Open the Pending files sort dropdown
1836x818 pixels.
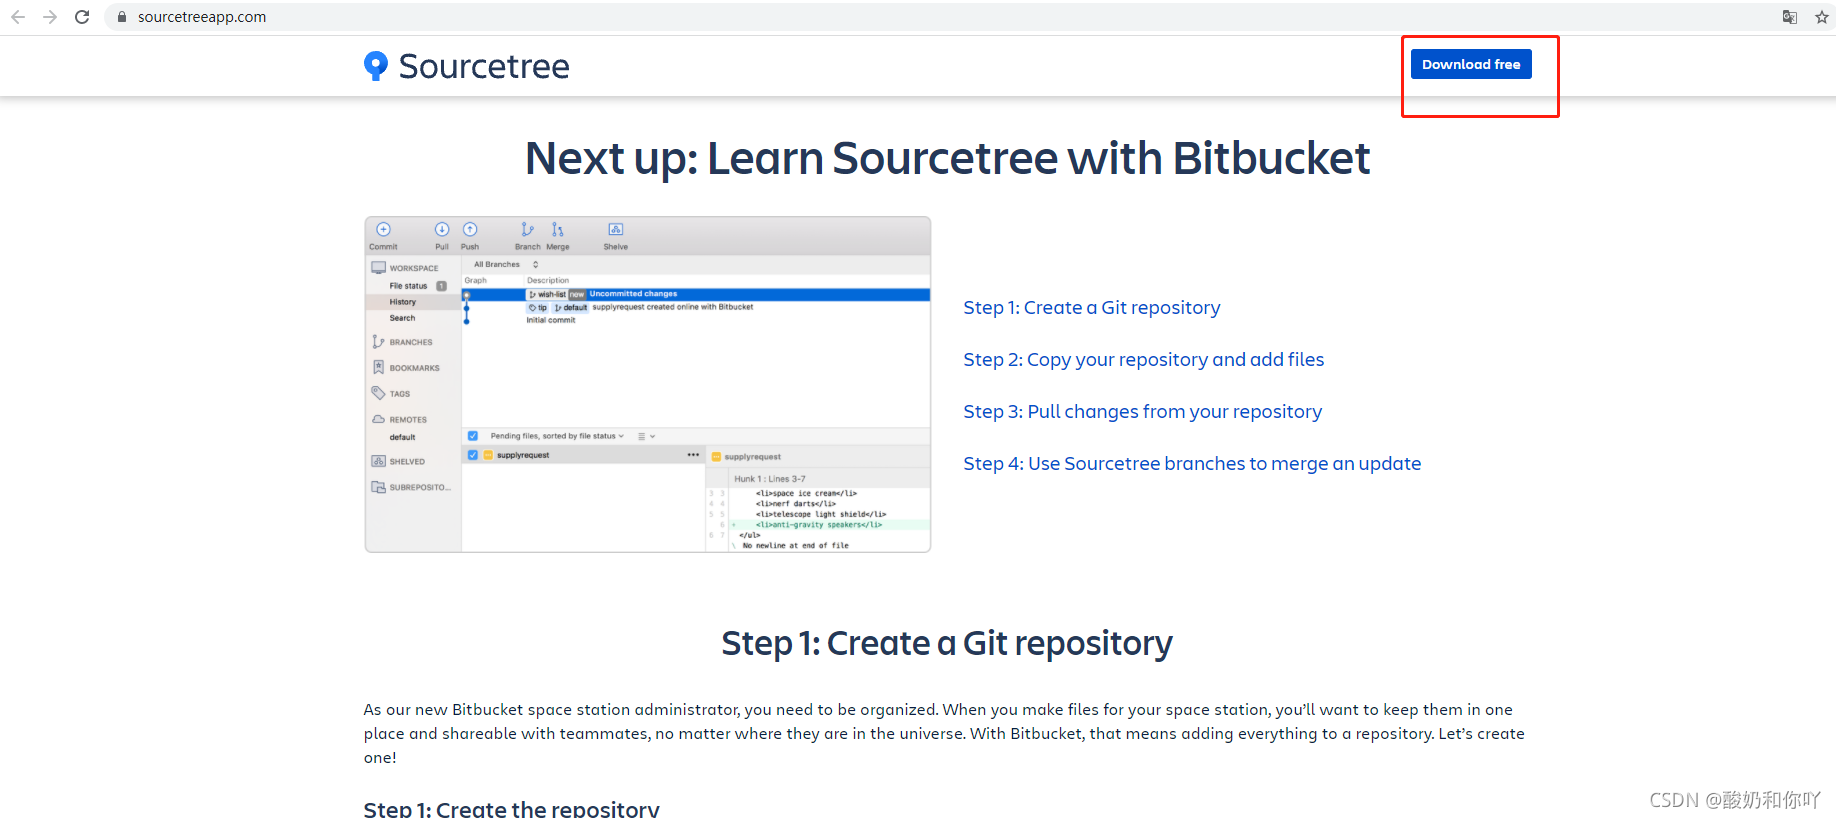[557, 436]
